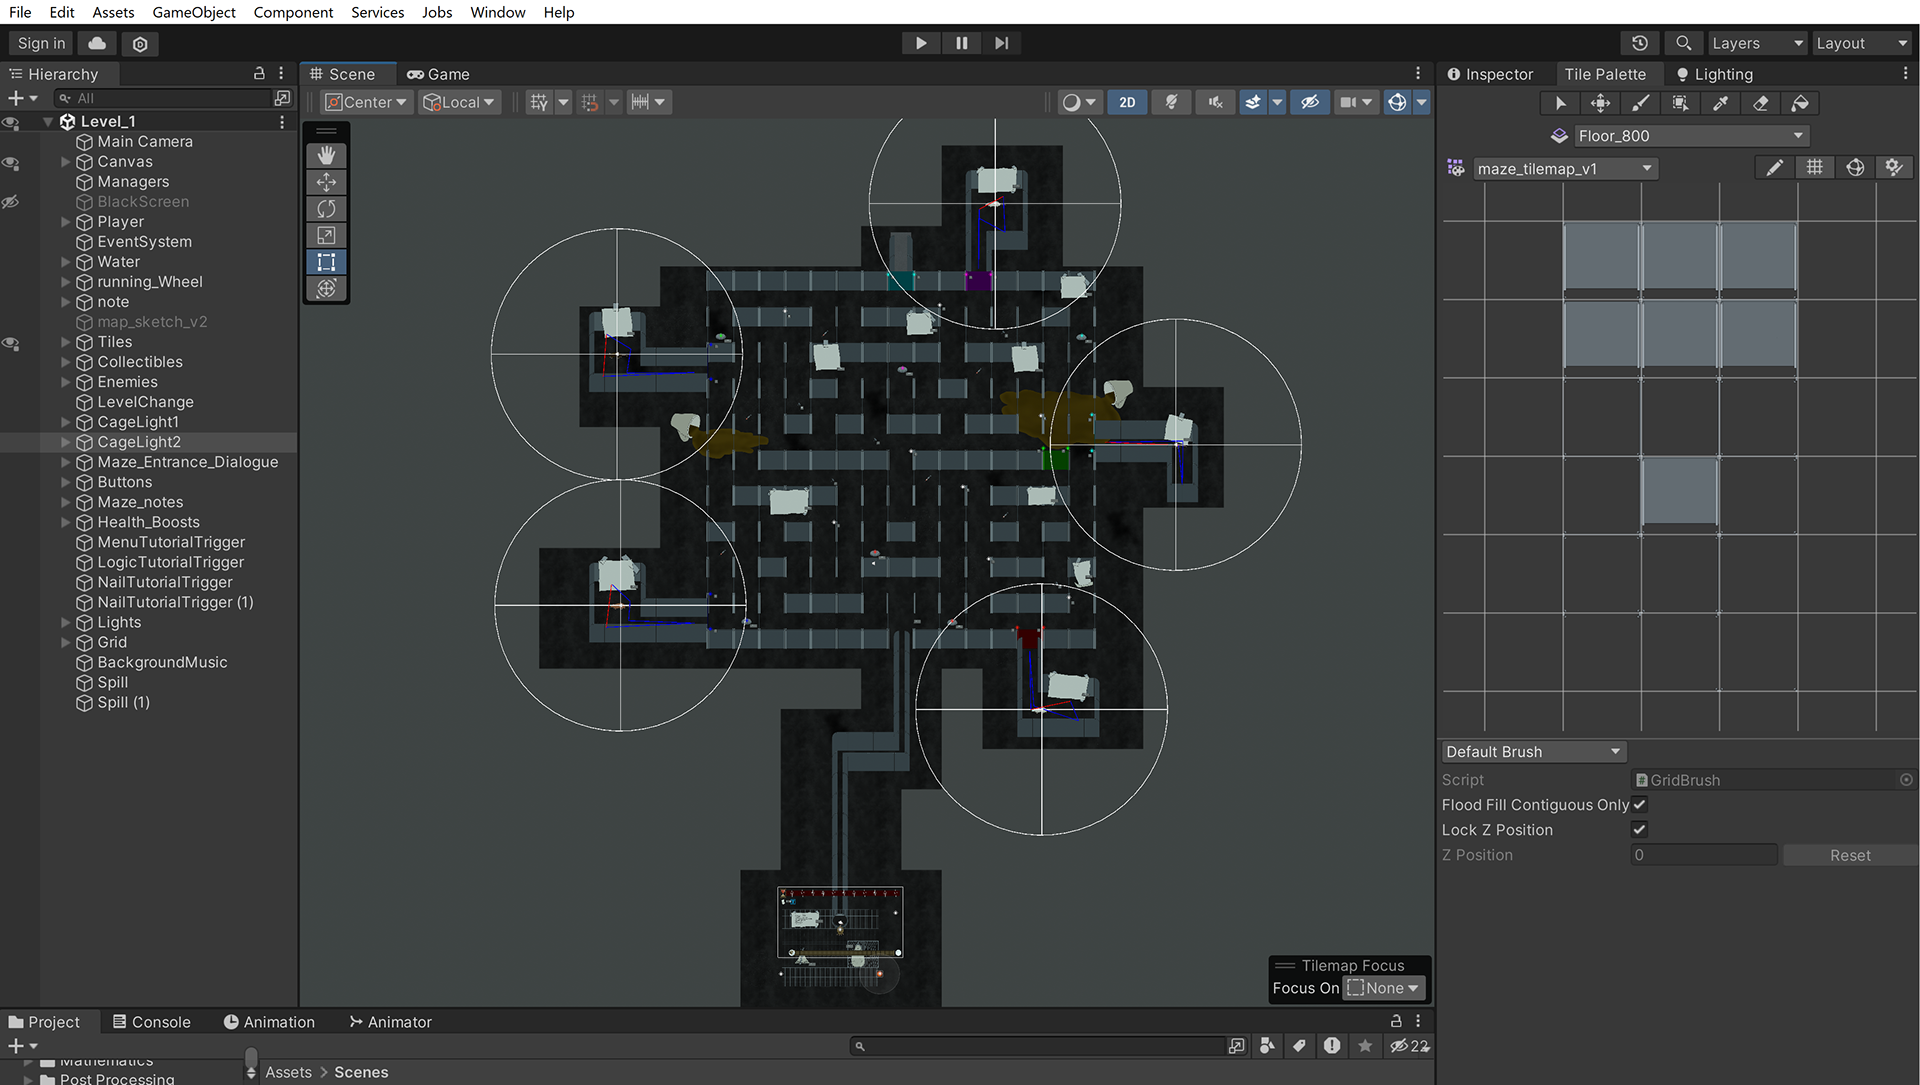Toggle scene lighting button
The image size is (1920, 1085).
[x=1171, y=102]
